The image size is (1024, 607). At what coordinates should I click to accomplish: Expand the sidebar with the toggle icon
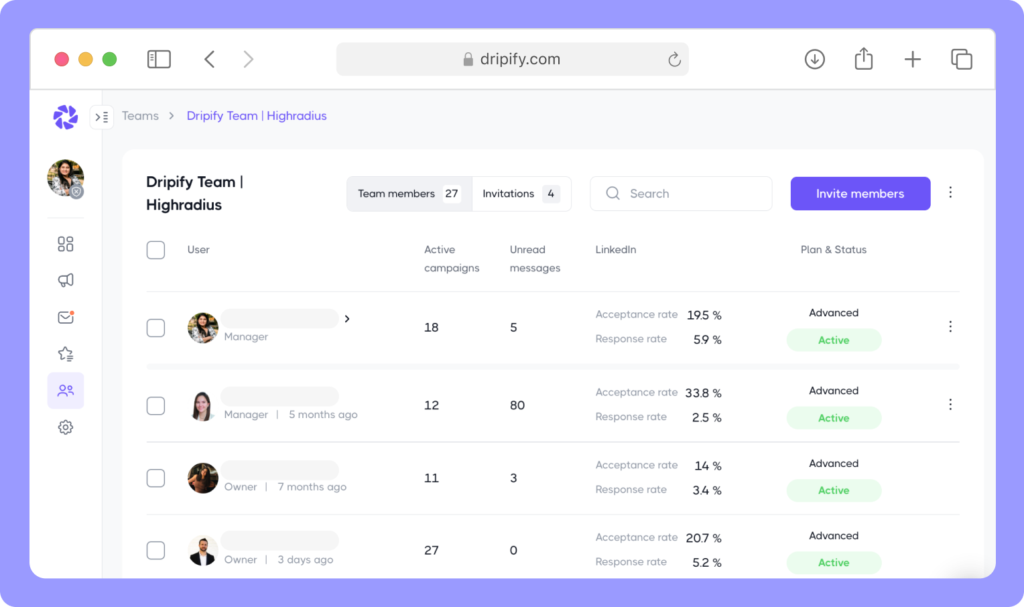point(102,117)
